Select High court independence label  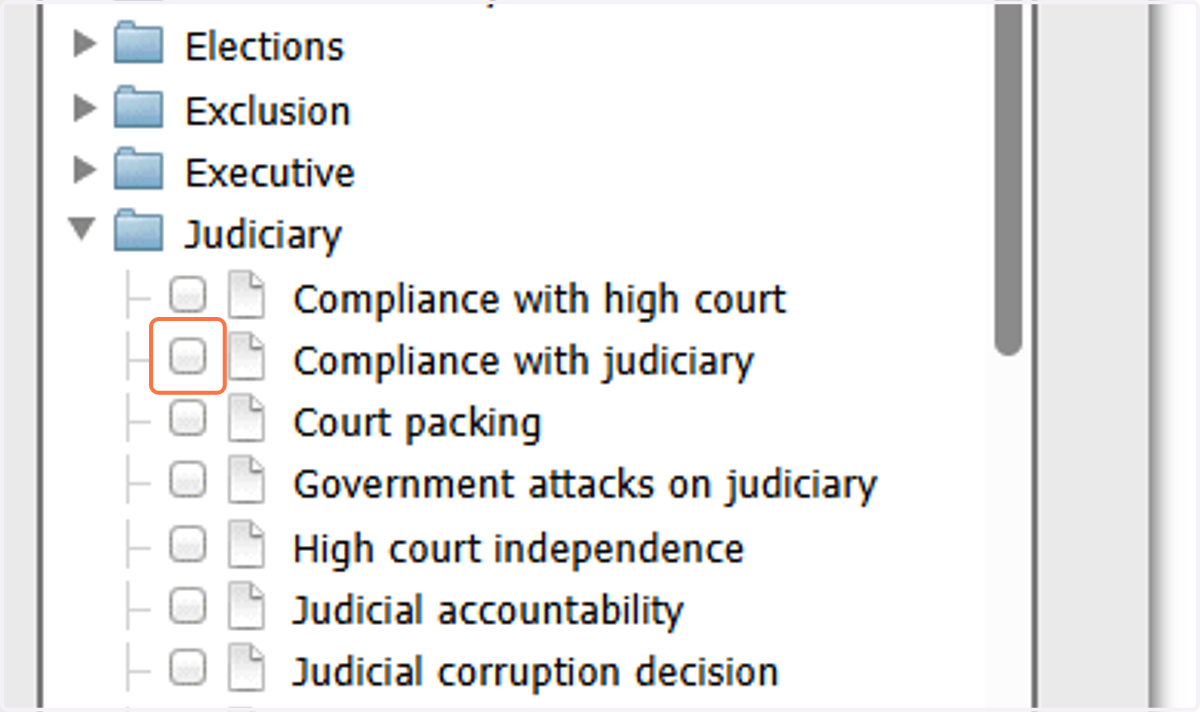(x=518, y=548)
